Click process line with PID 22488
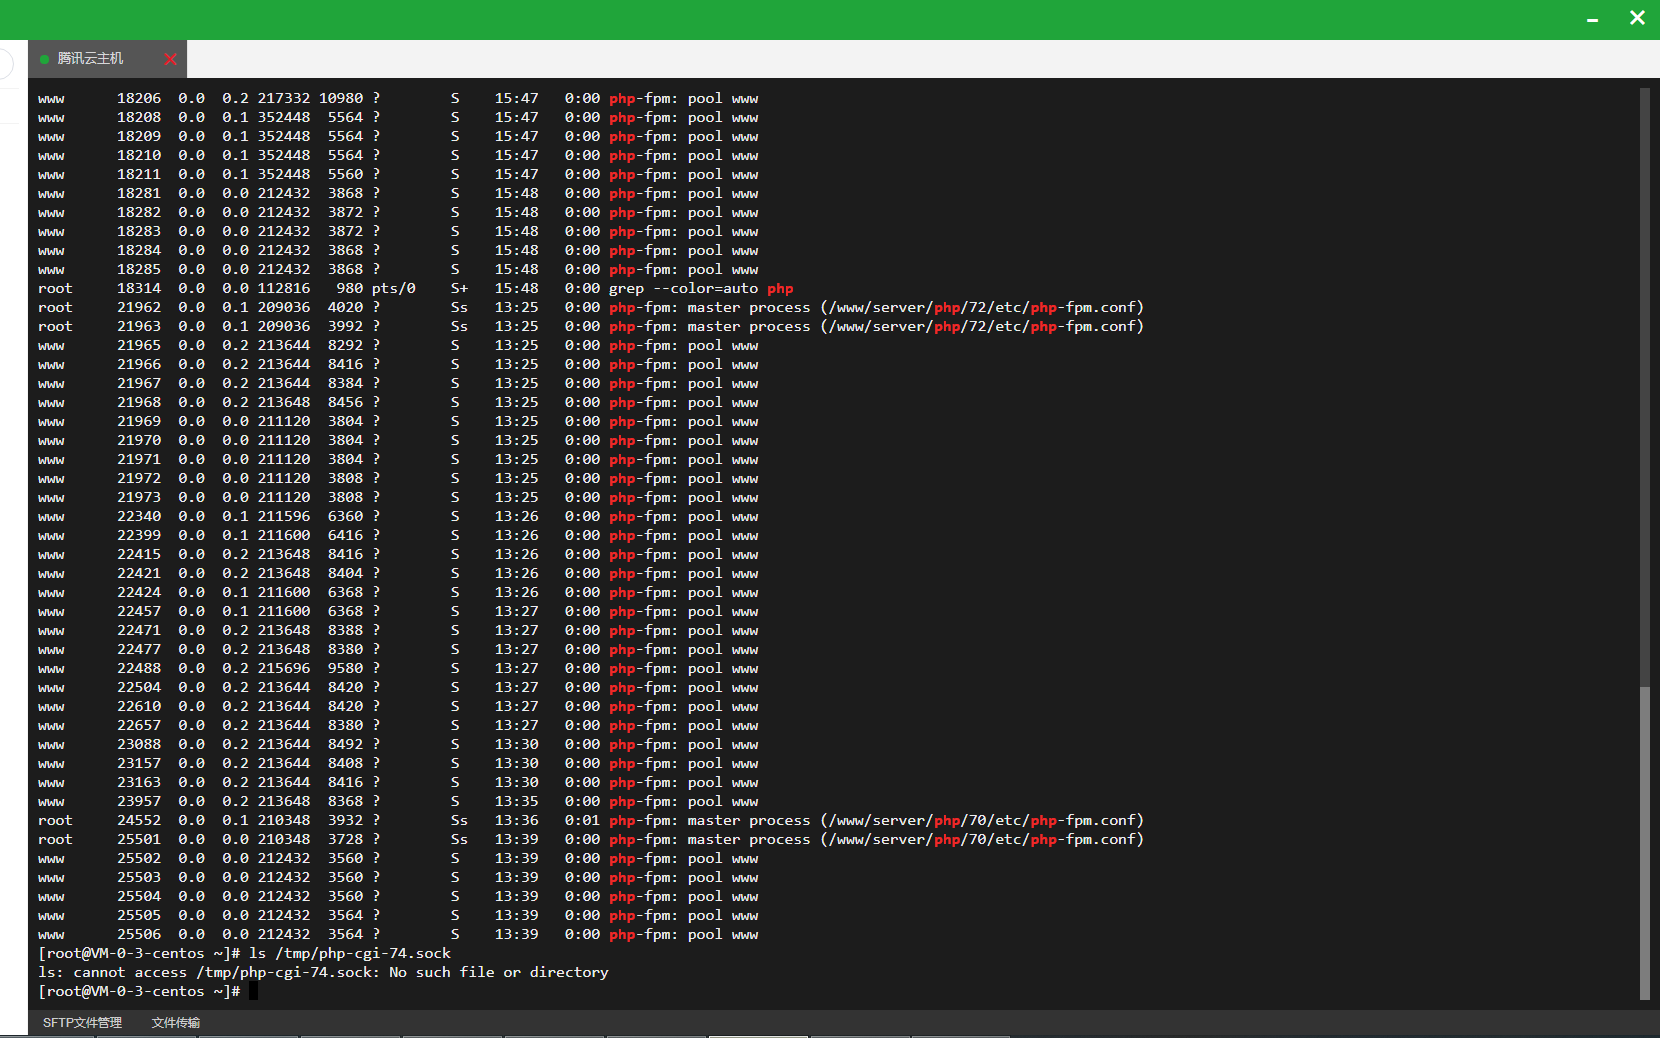1660x1038 pixels. [x=398, y=668]
